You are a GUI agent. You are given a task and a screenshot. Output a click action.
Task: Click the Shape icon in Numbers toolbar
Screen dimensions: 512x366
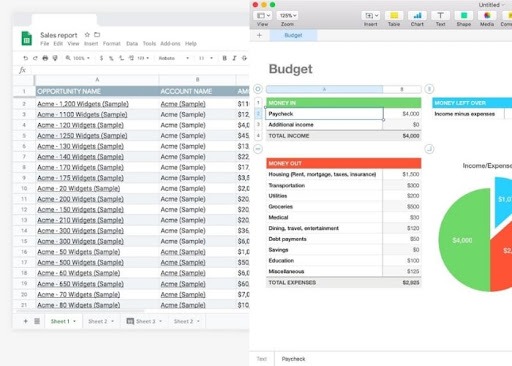click(x=464, y=16)
